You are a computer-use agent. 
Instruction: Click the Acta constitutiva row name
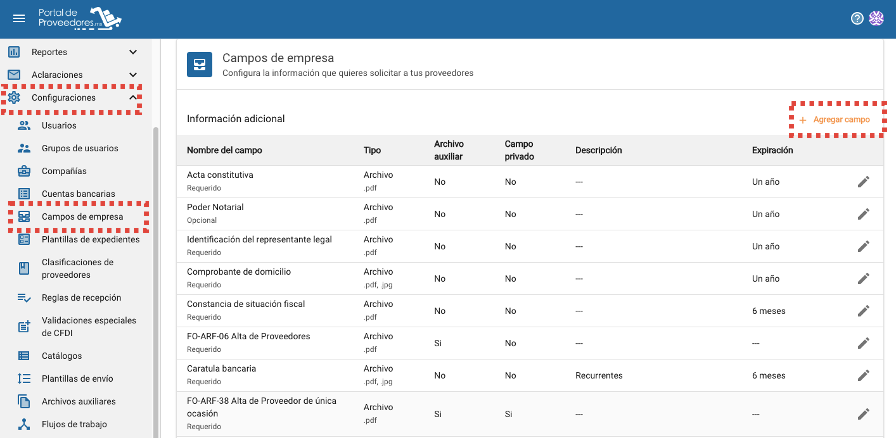[220, 175]
